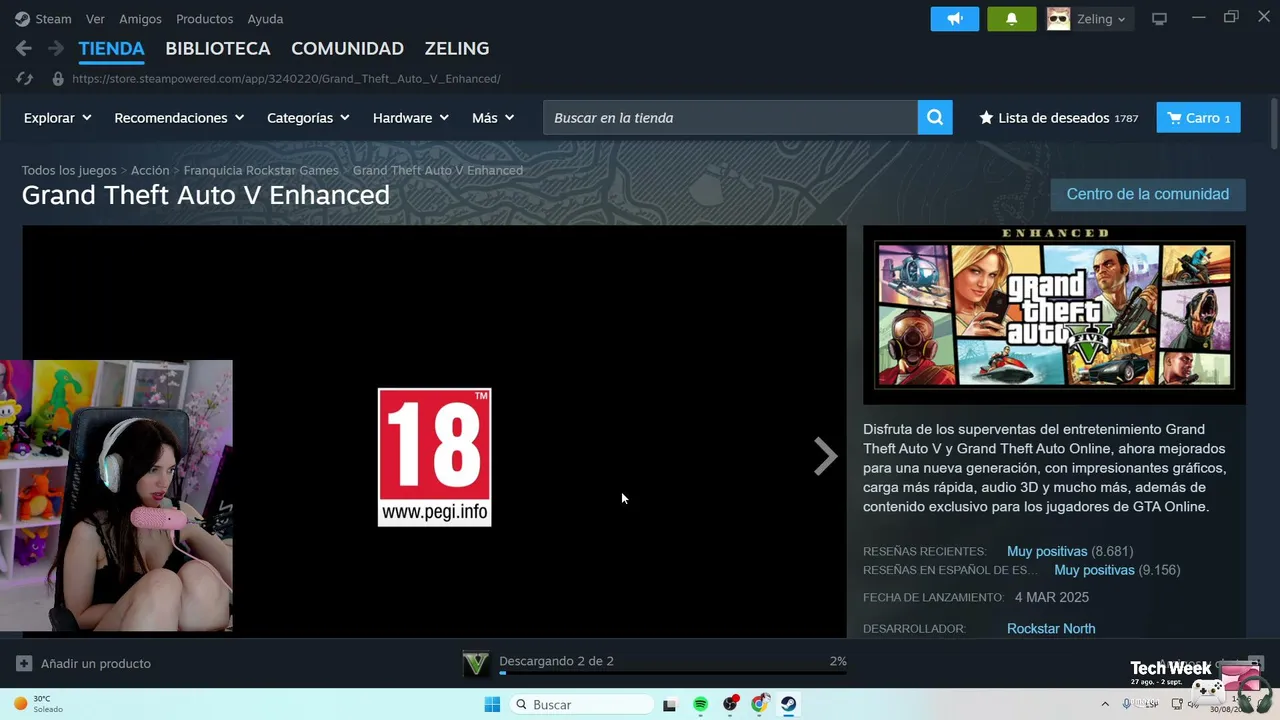Click the PEGI 18 rating image

click(x=434, y=457)
